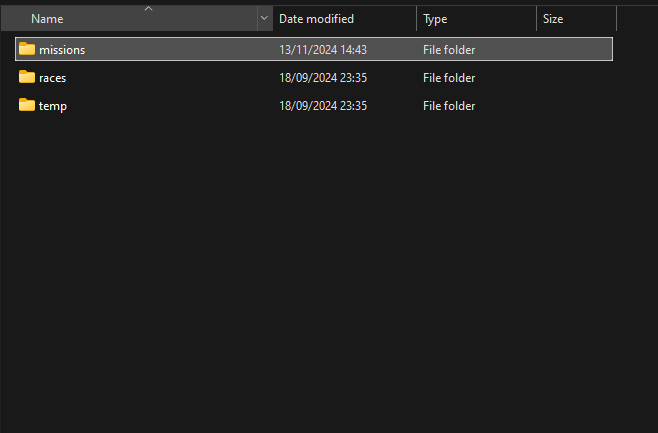Sort by Date modified column header
The image size is (658, 433).
pos(316,19)
